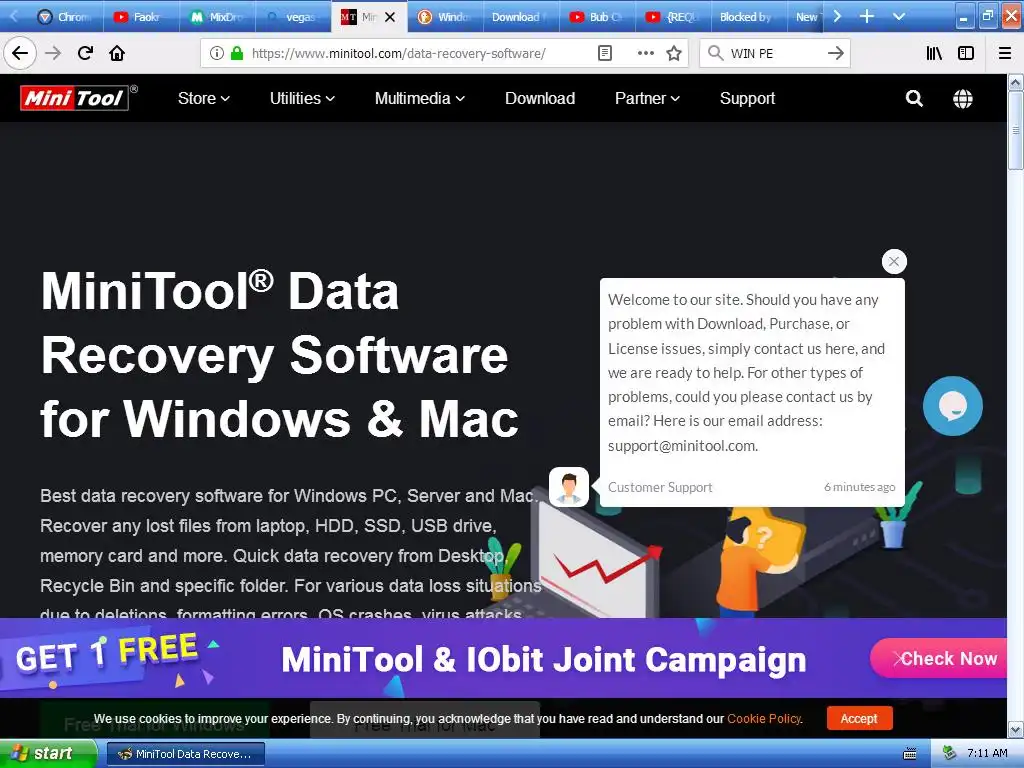Accept the cookie notice
The height and width of the screenshot is (768, 1024).
(x=859, y=718)
